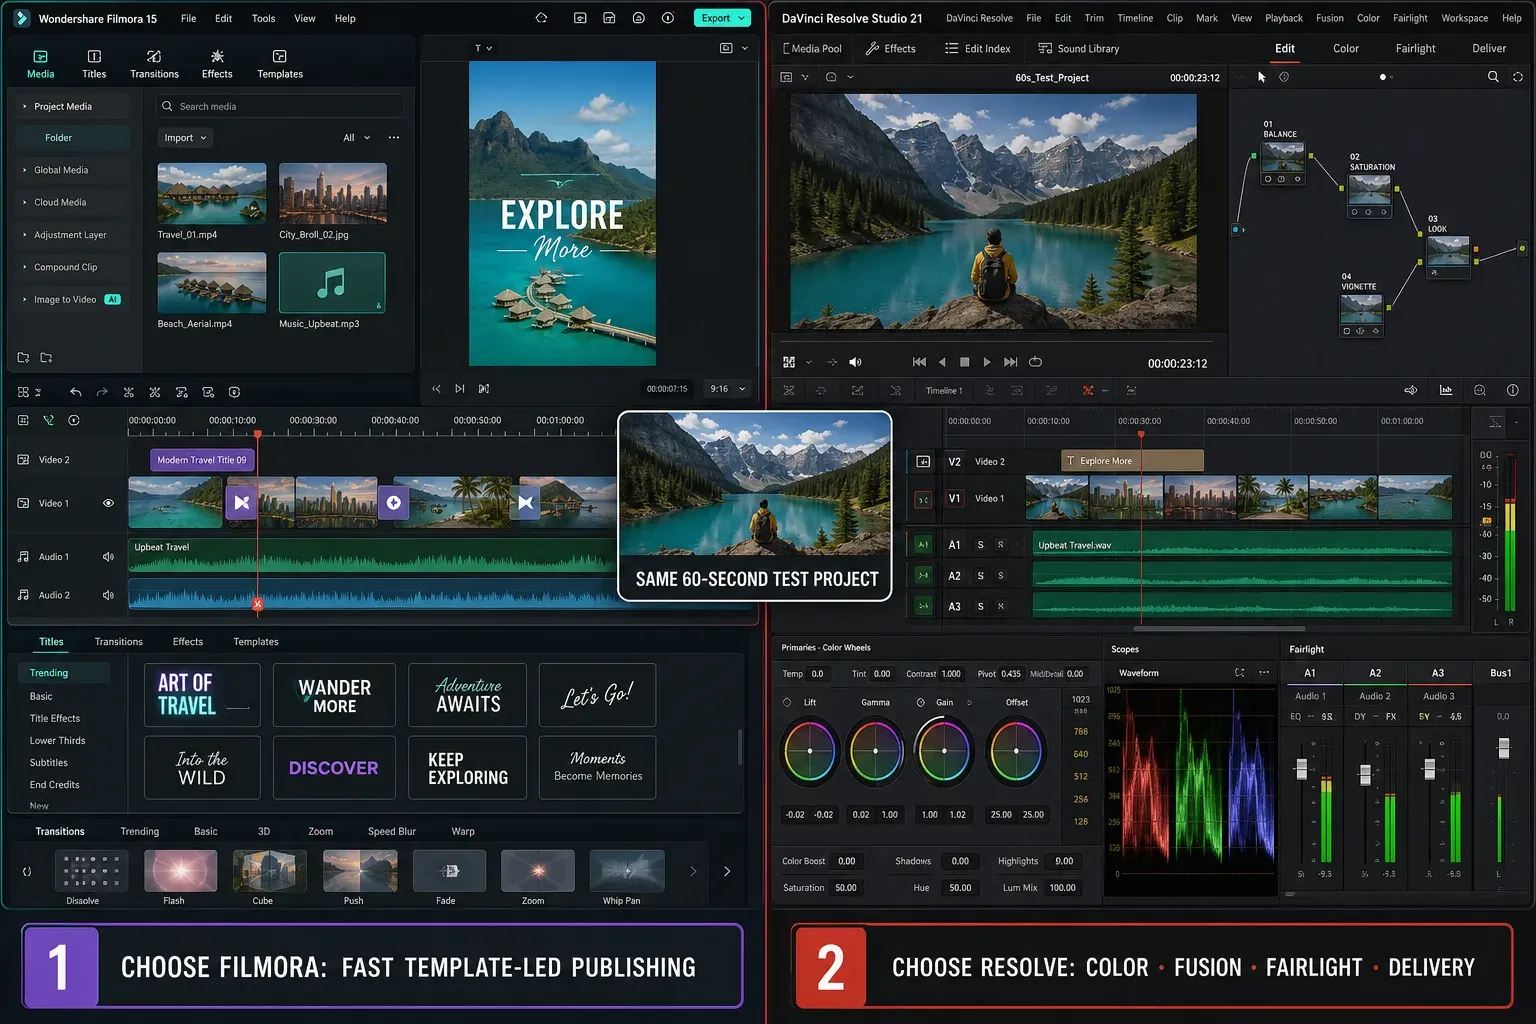Adjust the A1 Fairlight fader
This screenshot has width=1536, height=1024.
pos(1301,769)
